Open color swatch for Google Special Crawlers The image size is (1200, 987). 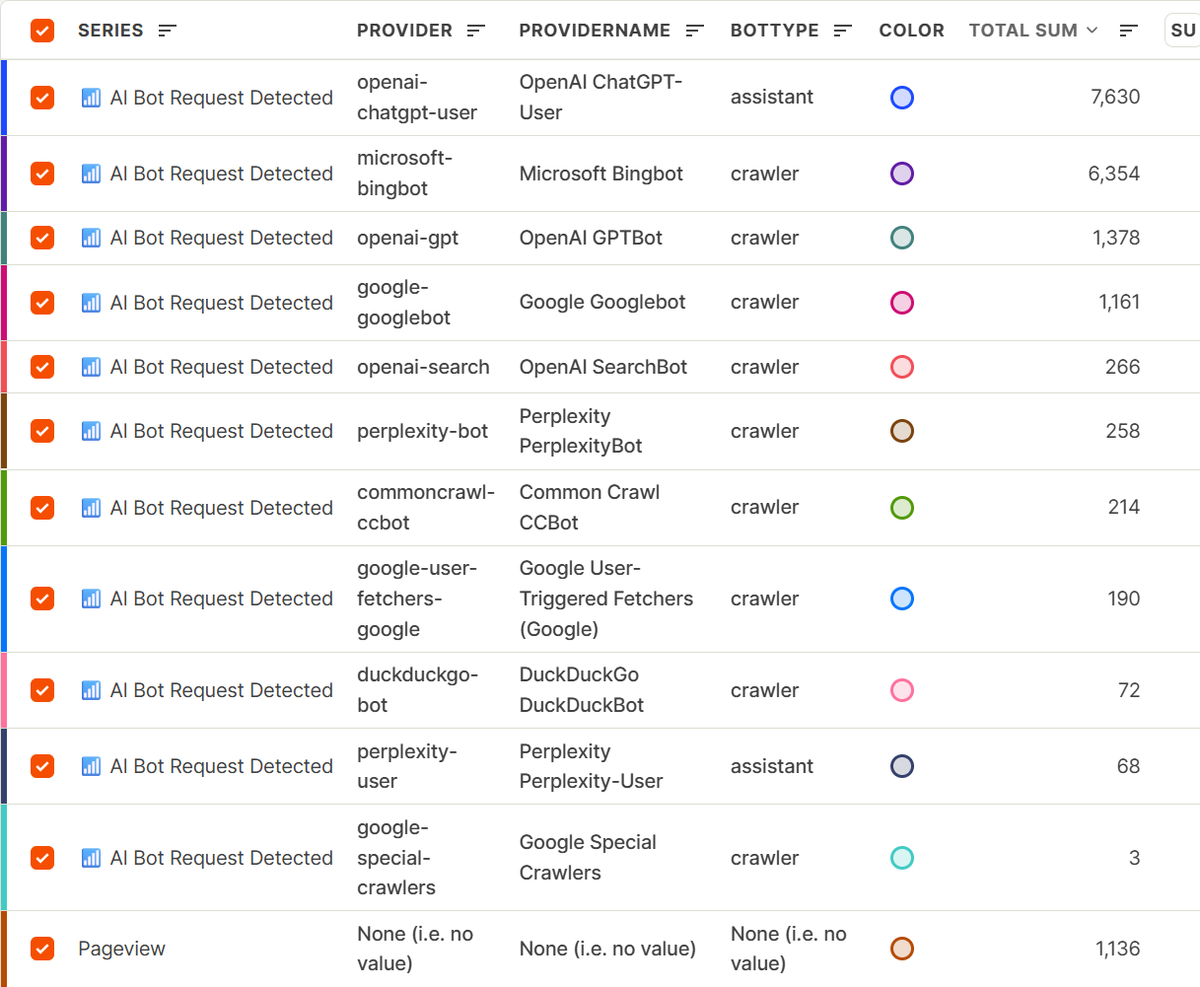(x=902, y=858)
